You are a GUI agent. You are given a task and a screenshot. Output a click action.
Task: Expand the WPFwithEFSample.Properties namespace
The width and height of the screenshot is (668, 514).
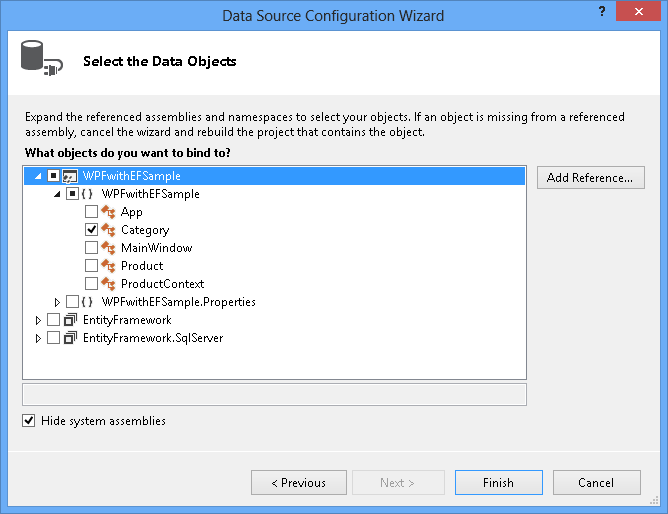(x=57, y=302)
